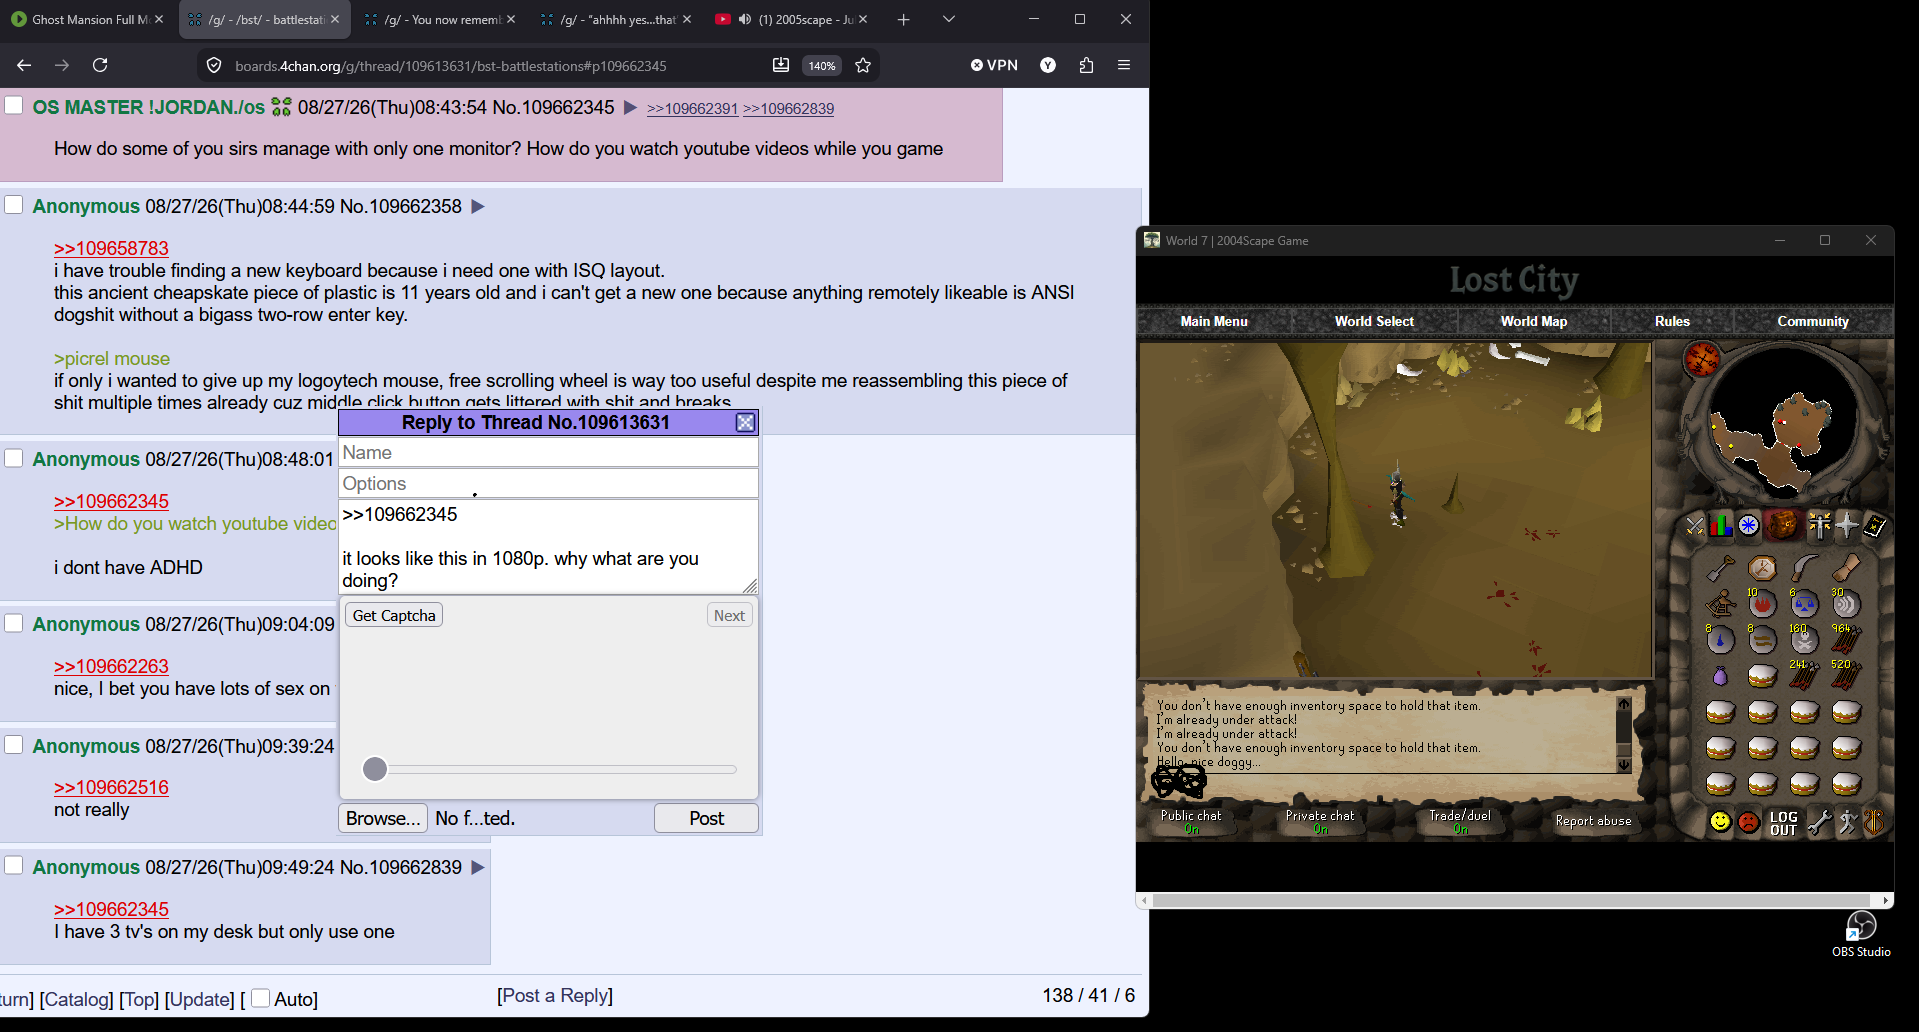Open the Music player harp icon
This screenshot has height=1032, width=1919.
(1874, 822)
